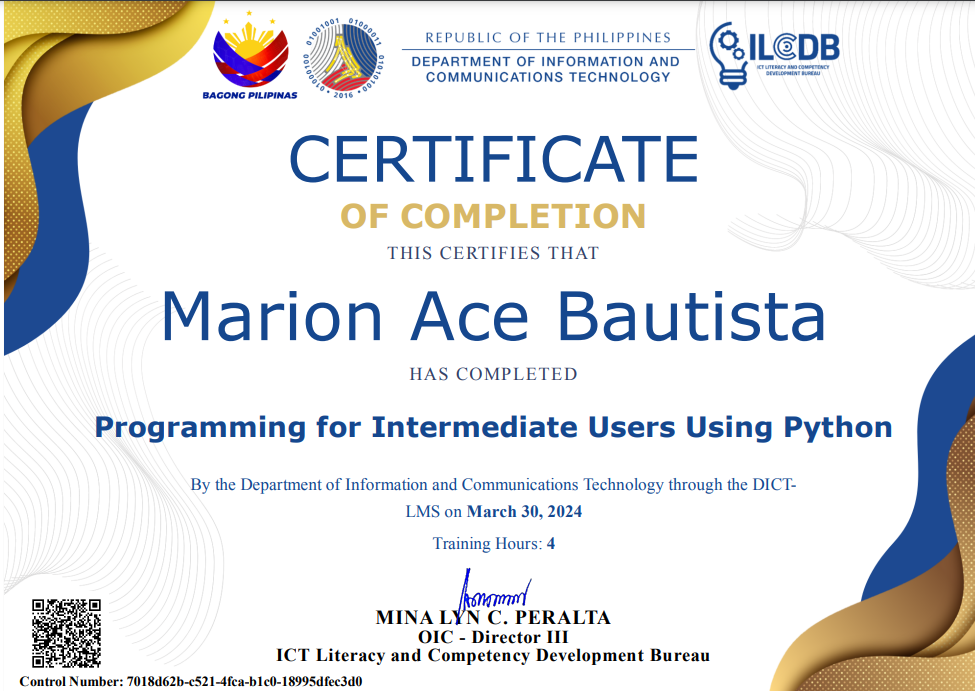Click the large "CERTIFICATE" heading
Screen dimensions: 975x691
click(x=494, y=159)
